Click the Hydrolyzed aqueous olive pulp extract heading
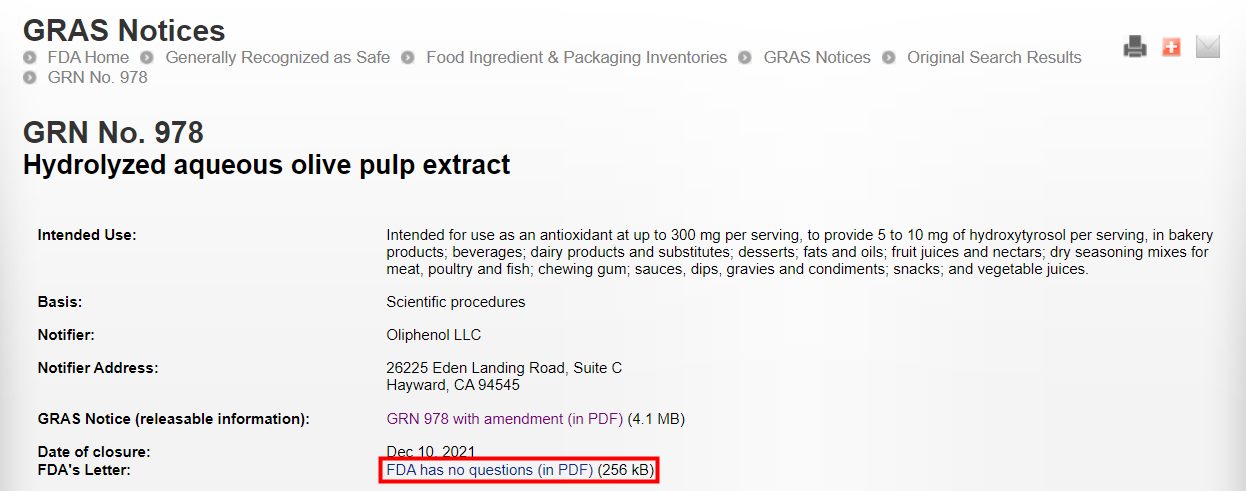The width and height of the screenshot is (1246, 491). [x=266, y=165]
